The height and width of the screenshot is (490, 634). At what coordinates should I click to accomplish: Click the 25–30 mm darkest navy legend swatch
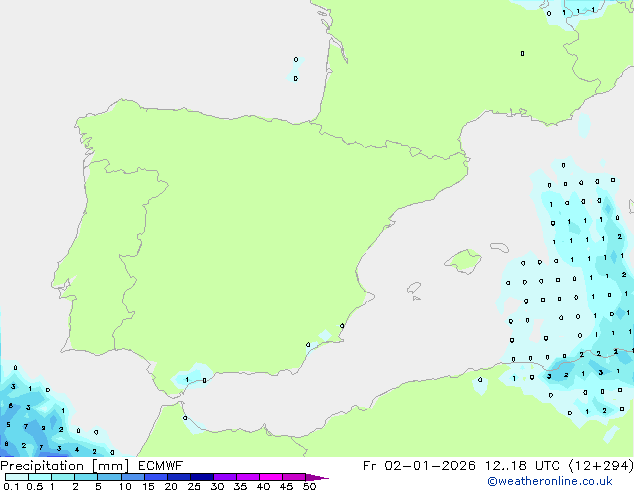202,477
